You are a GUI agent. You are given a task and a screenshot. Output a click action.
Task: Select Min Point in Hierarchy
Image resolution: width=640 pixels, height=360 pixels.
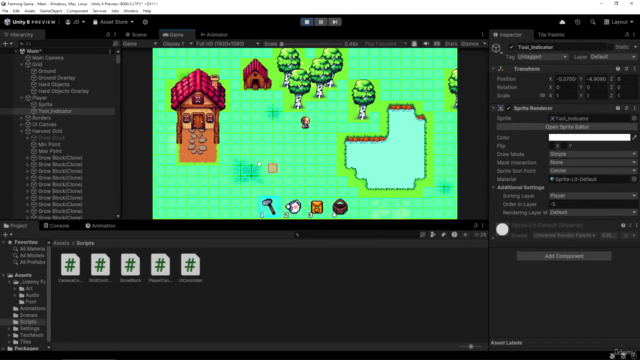(x=49, y=144)
